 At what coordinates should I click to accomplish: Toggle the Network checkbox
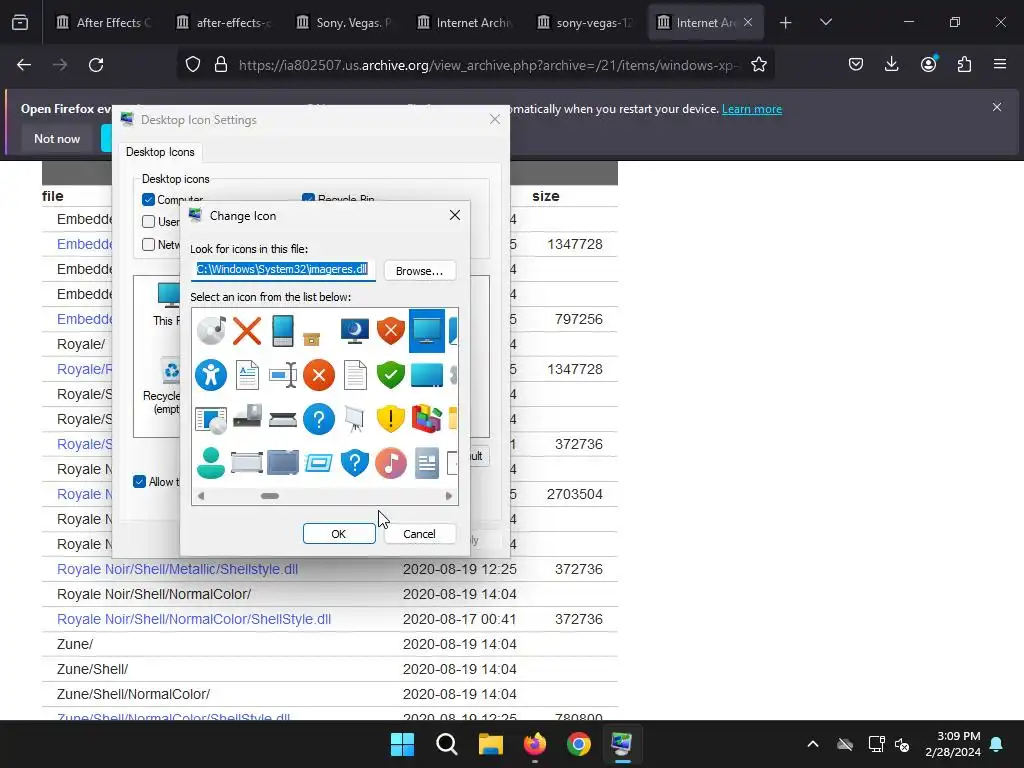[148, 244]
